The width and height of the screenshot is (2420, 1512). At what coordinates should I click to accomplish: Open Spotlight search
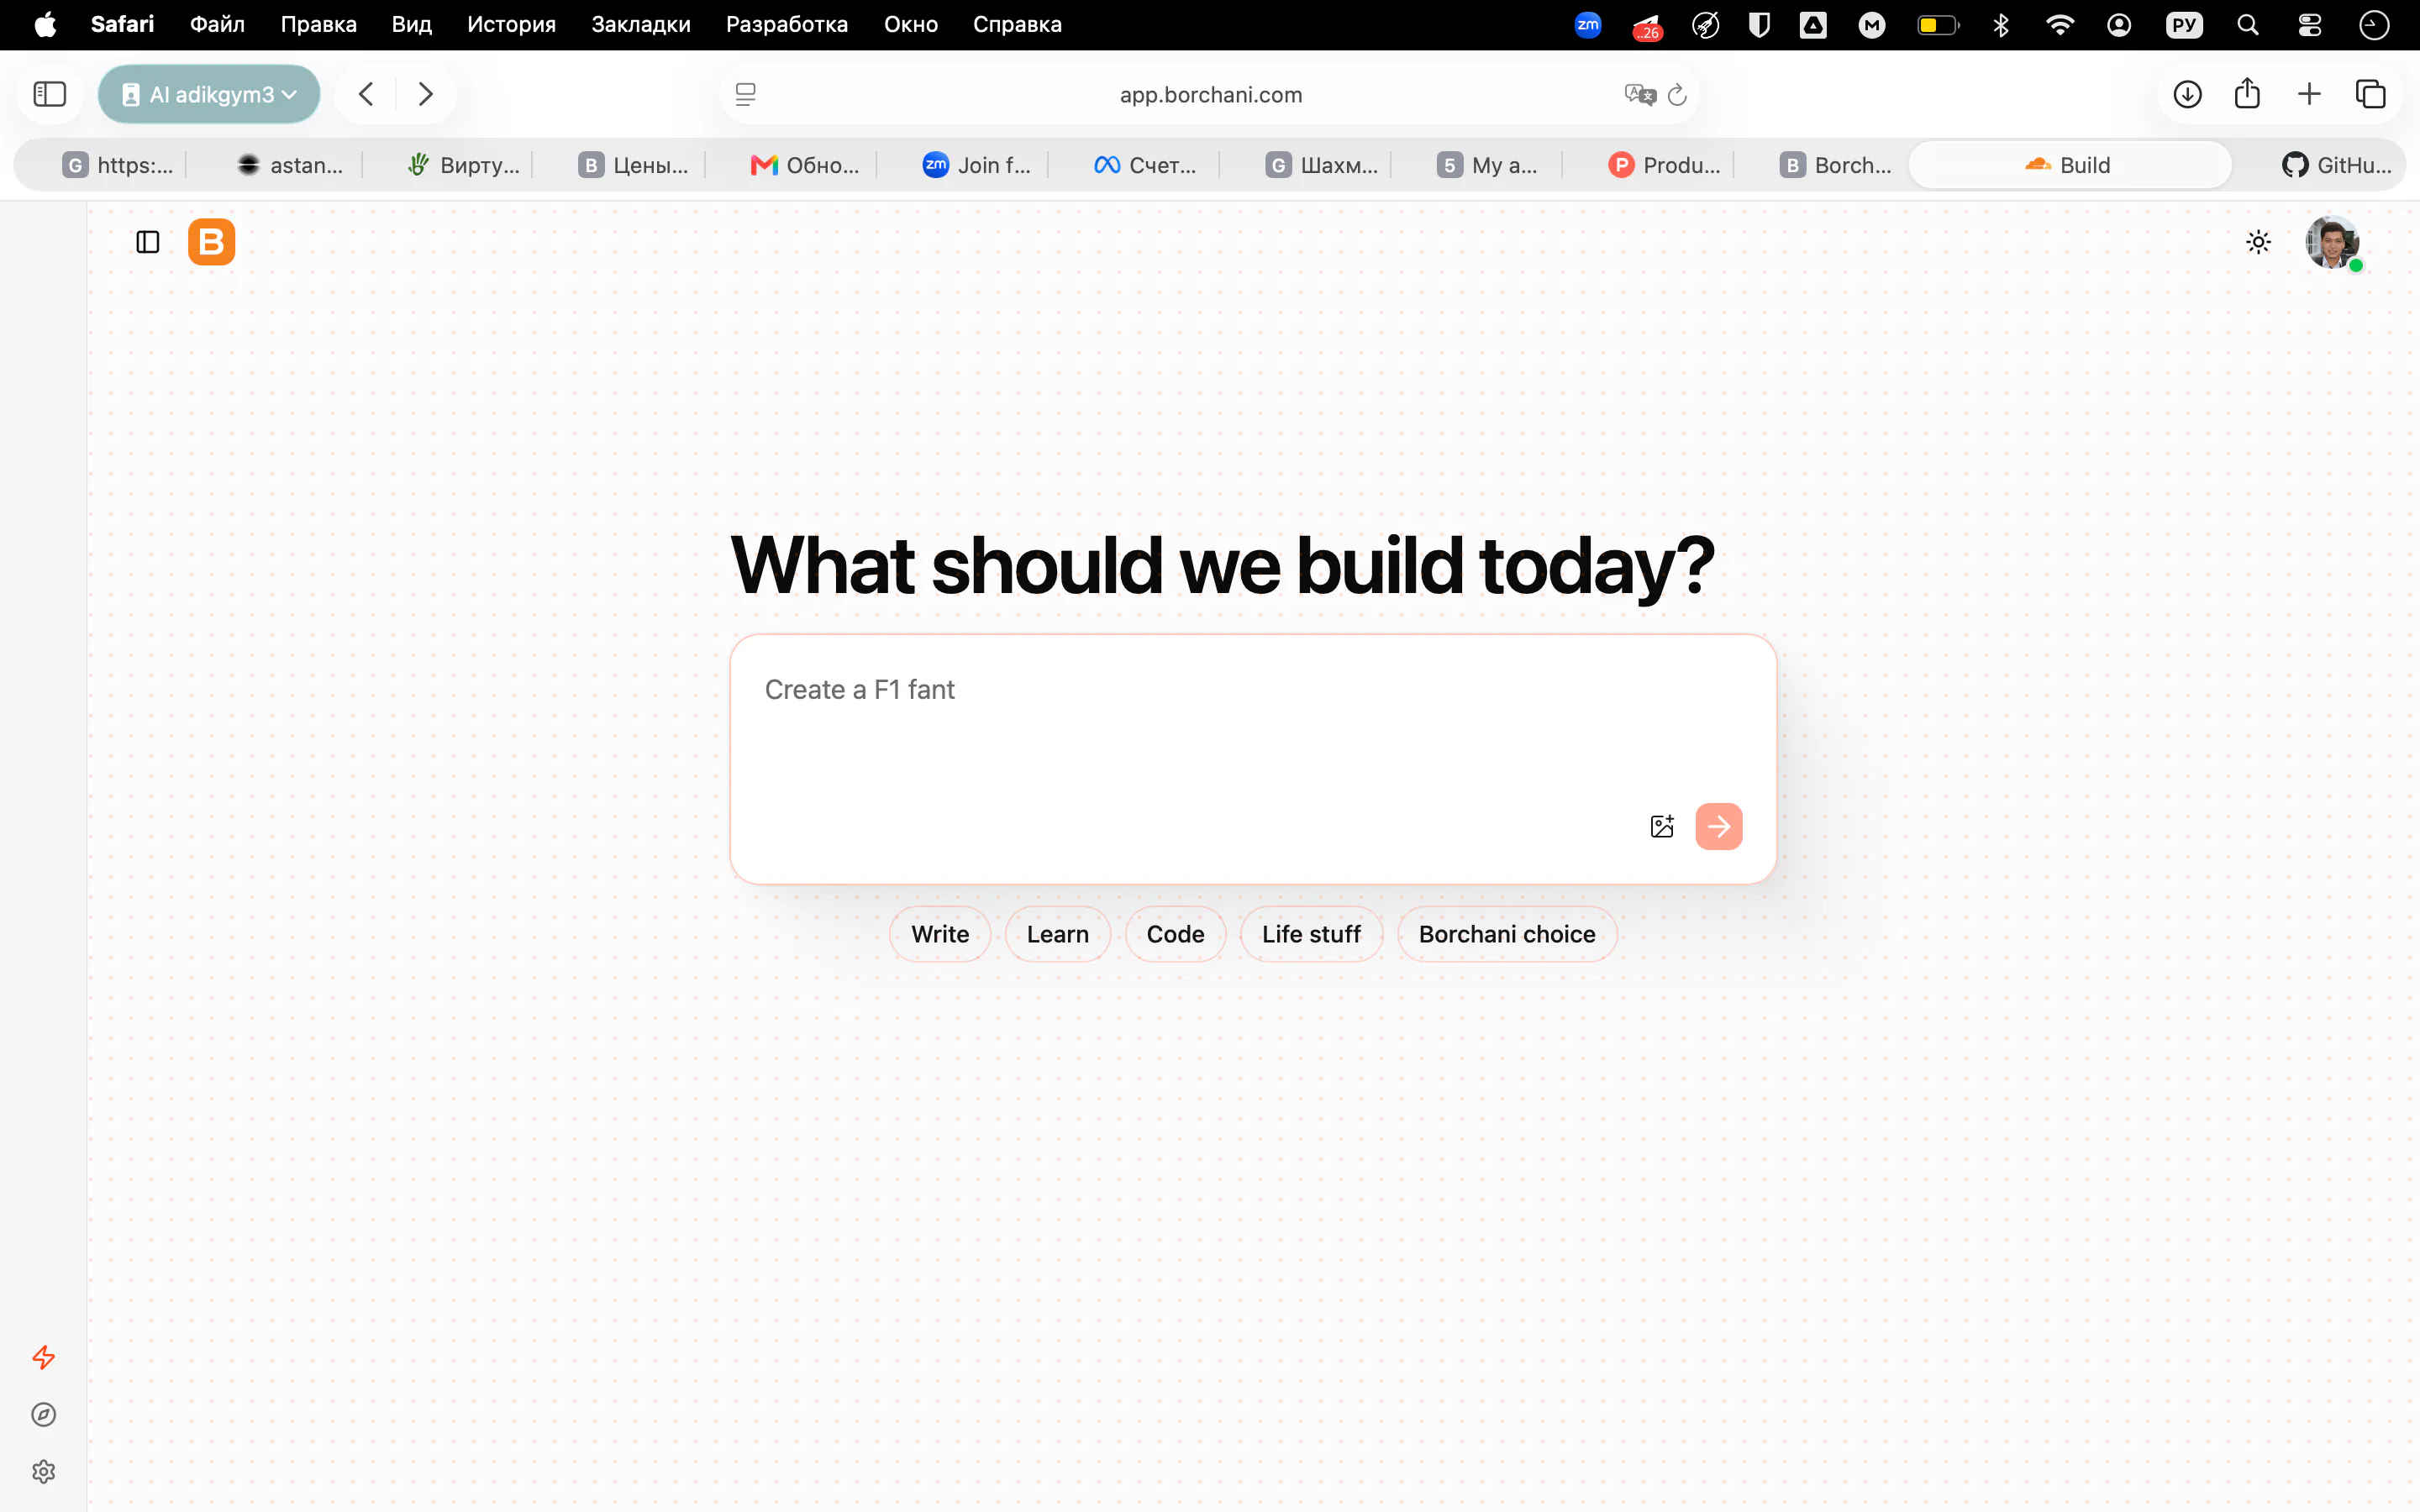coord(2248,24)
